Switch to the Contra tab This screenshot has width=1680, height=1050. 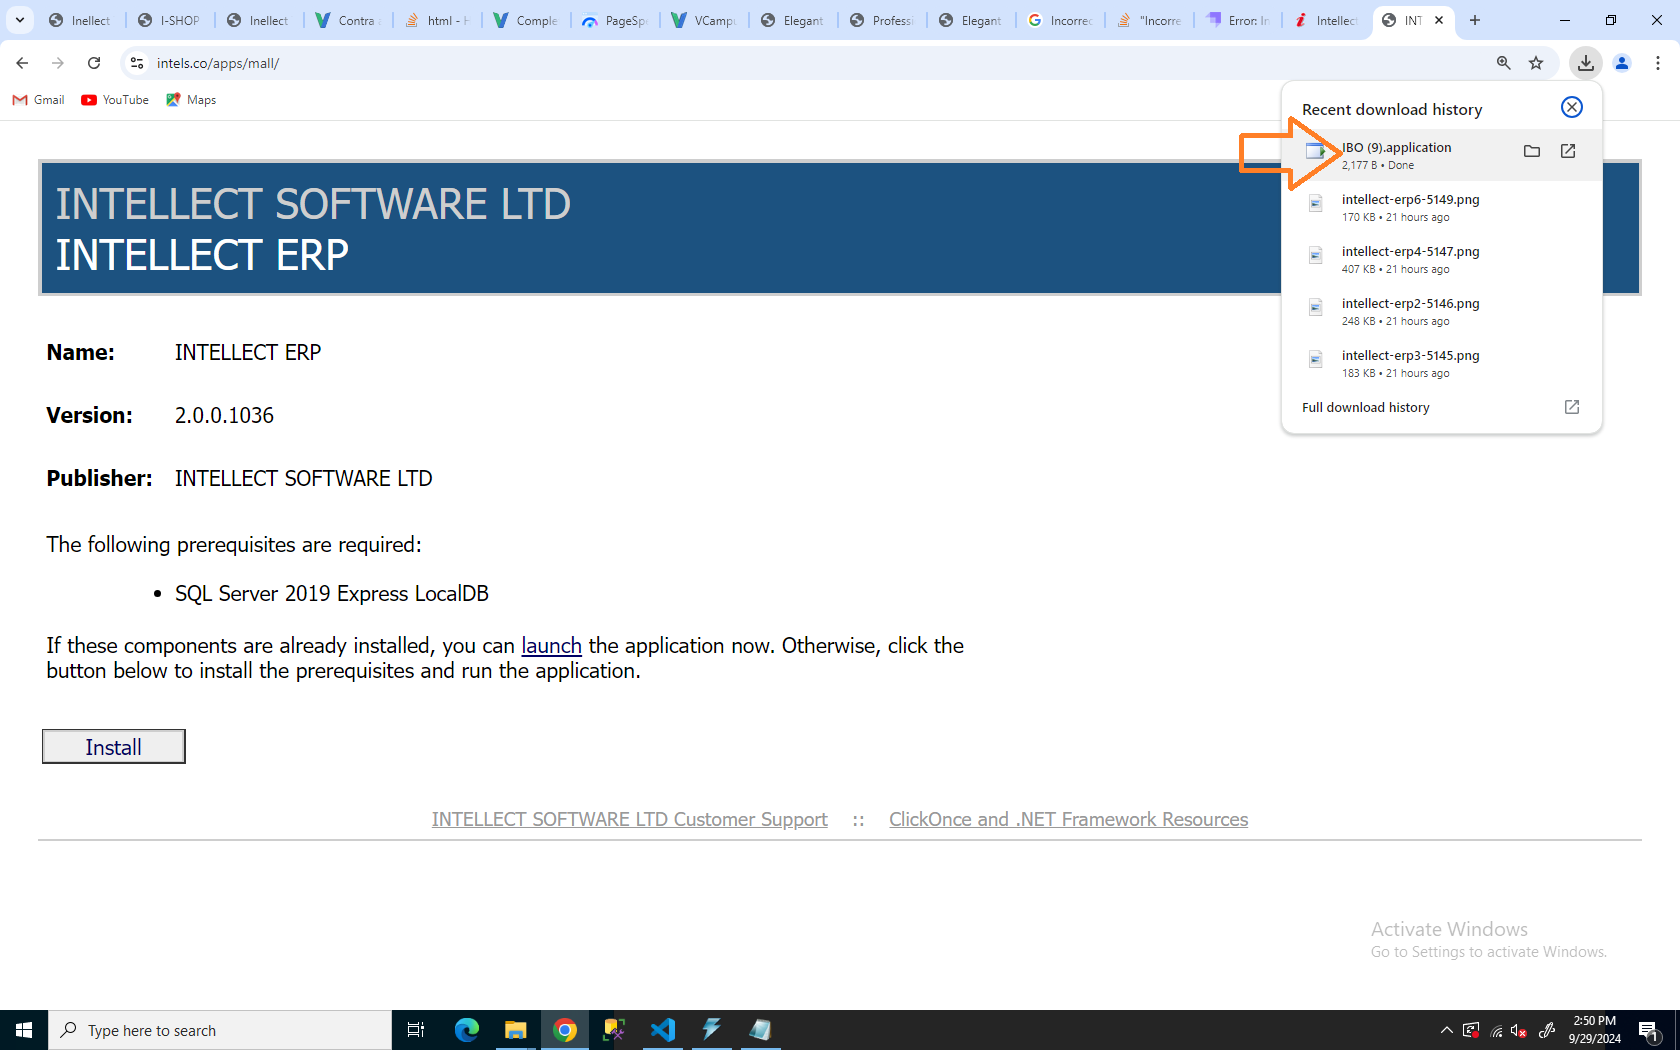coord(348,20)
